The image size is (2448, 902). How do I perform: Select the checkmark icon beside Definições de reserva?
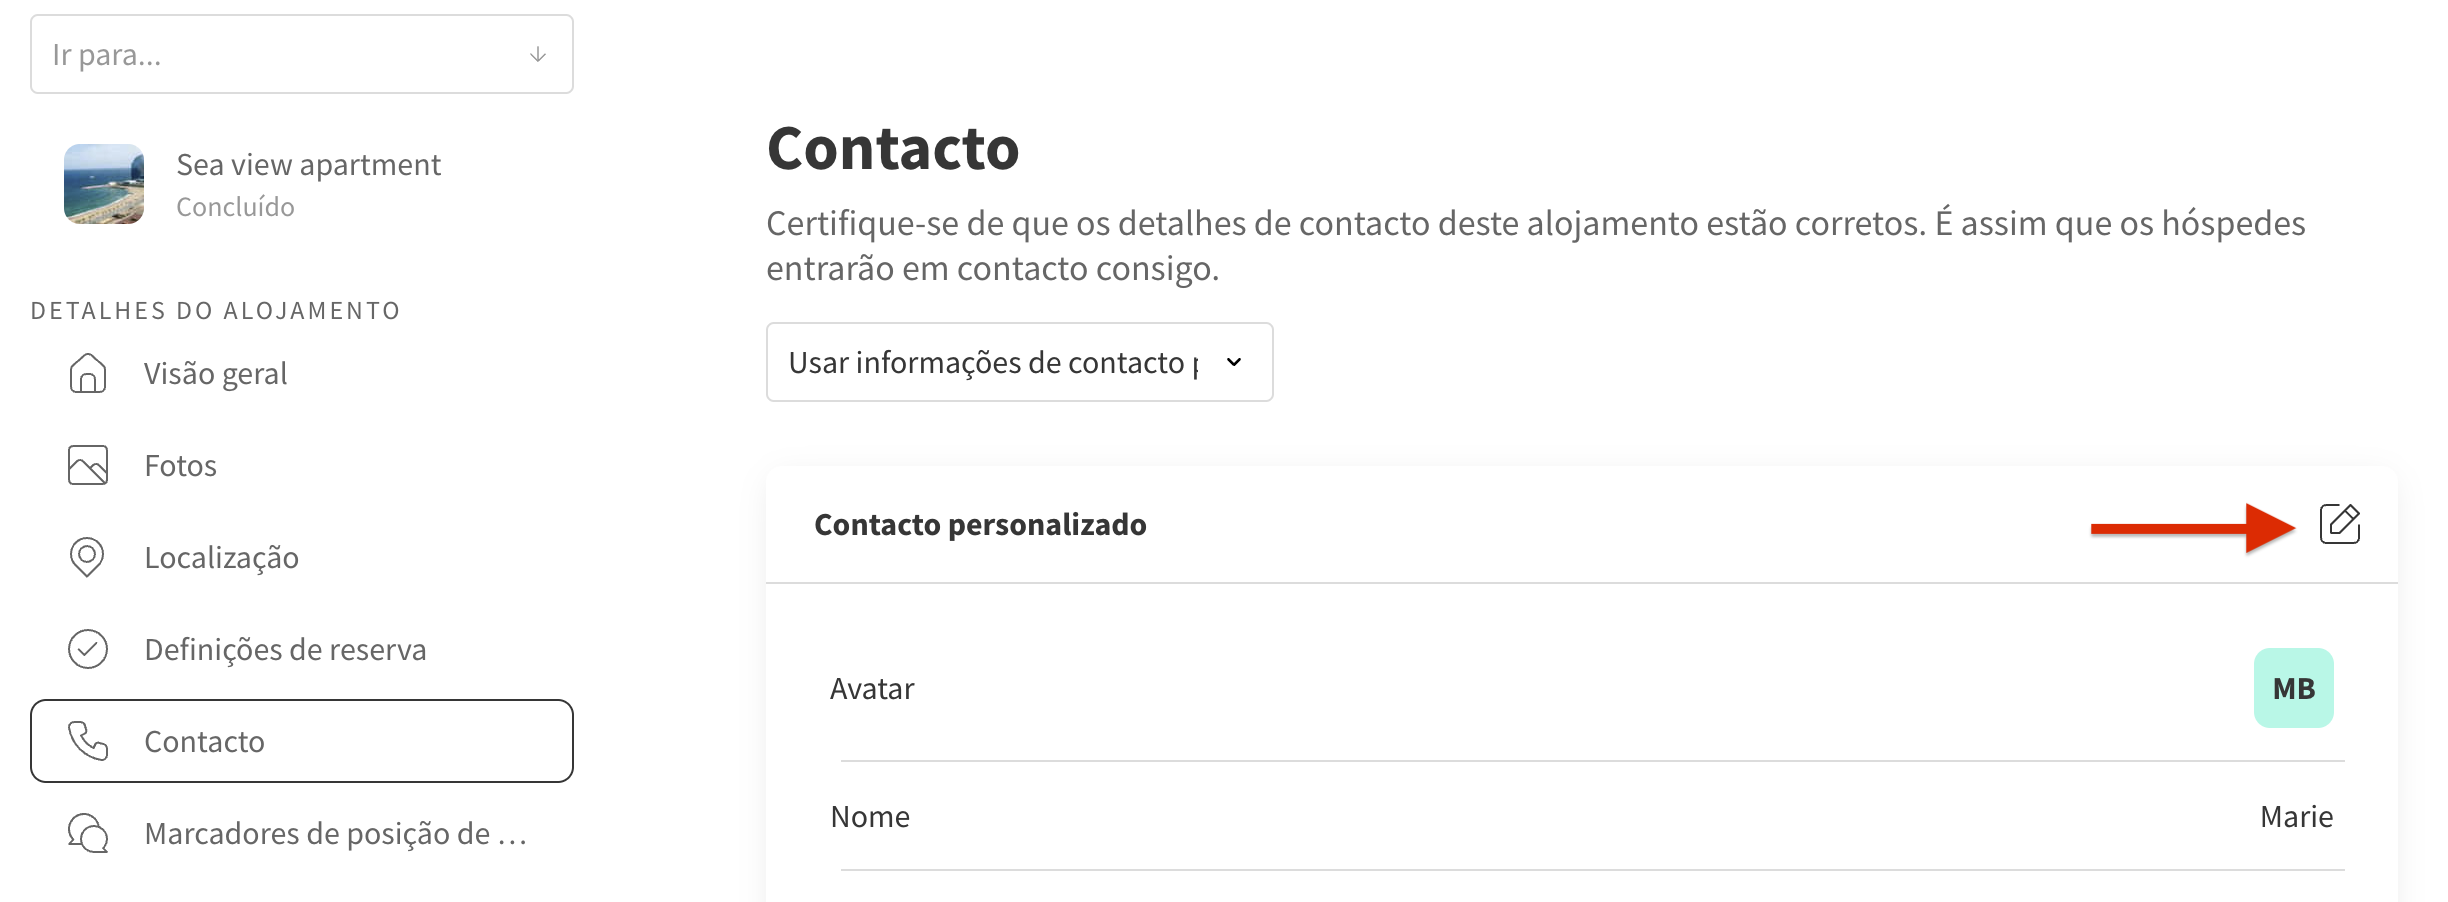point(88,650)
